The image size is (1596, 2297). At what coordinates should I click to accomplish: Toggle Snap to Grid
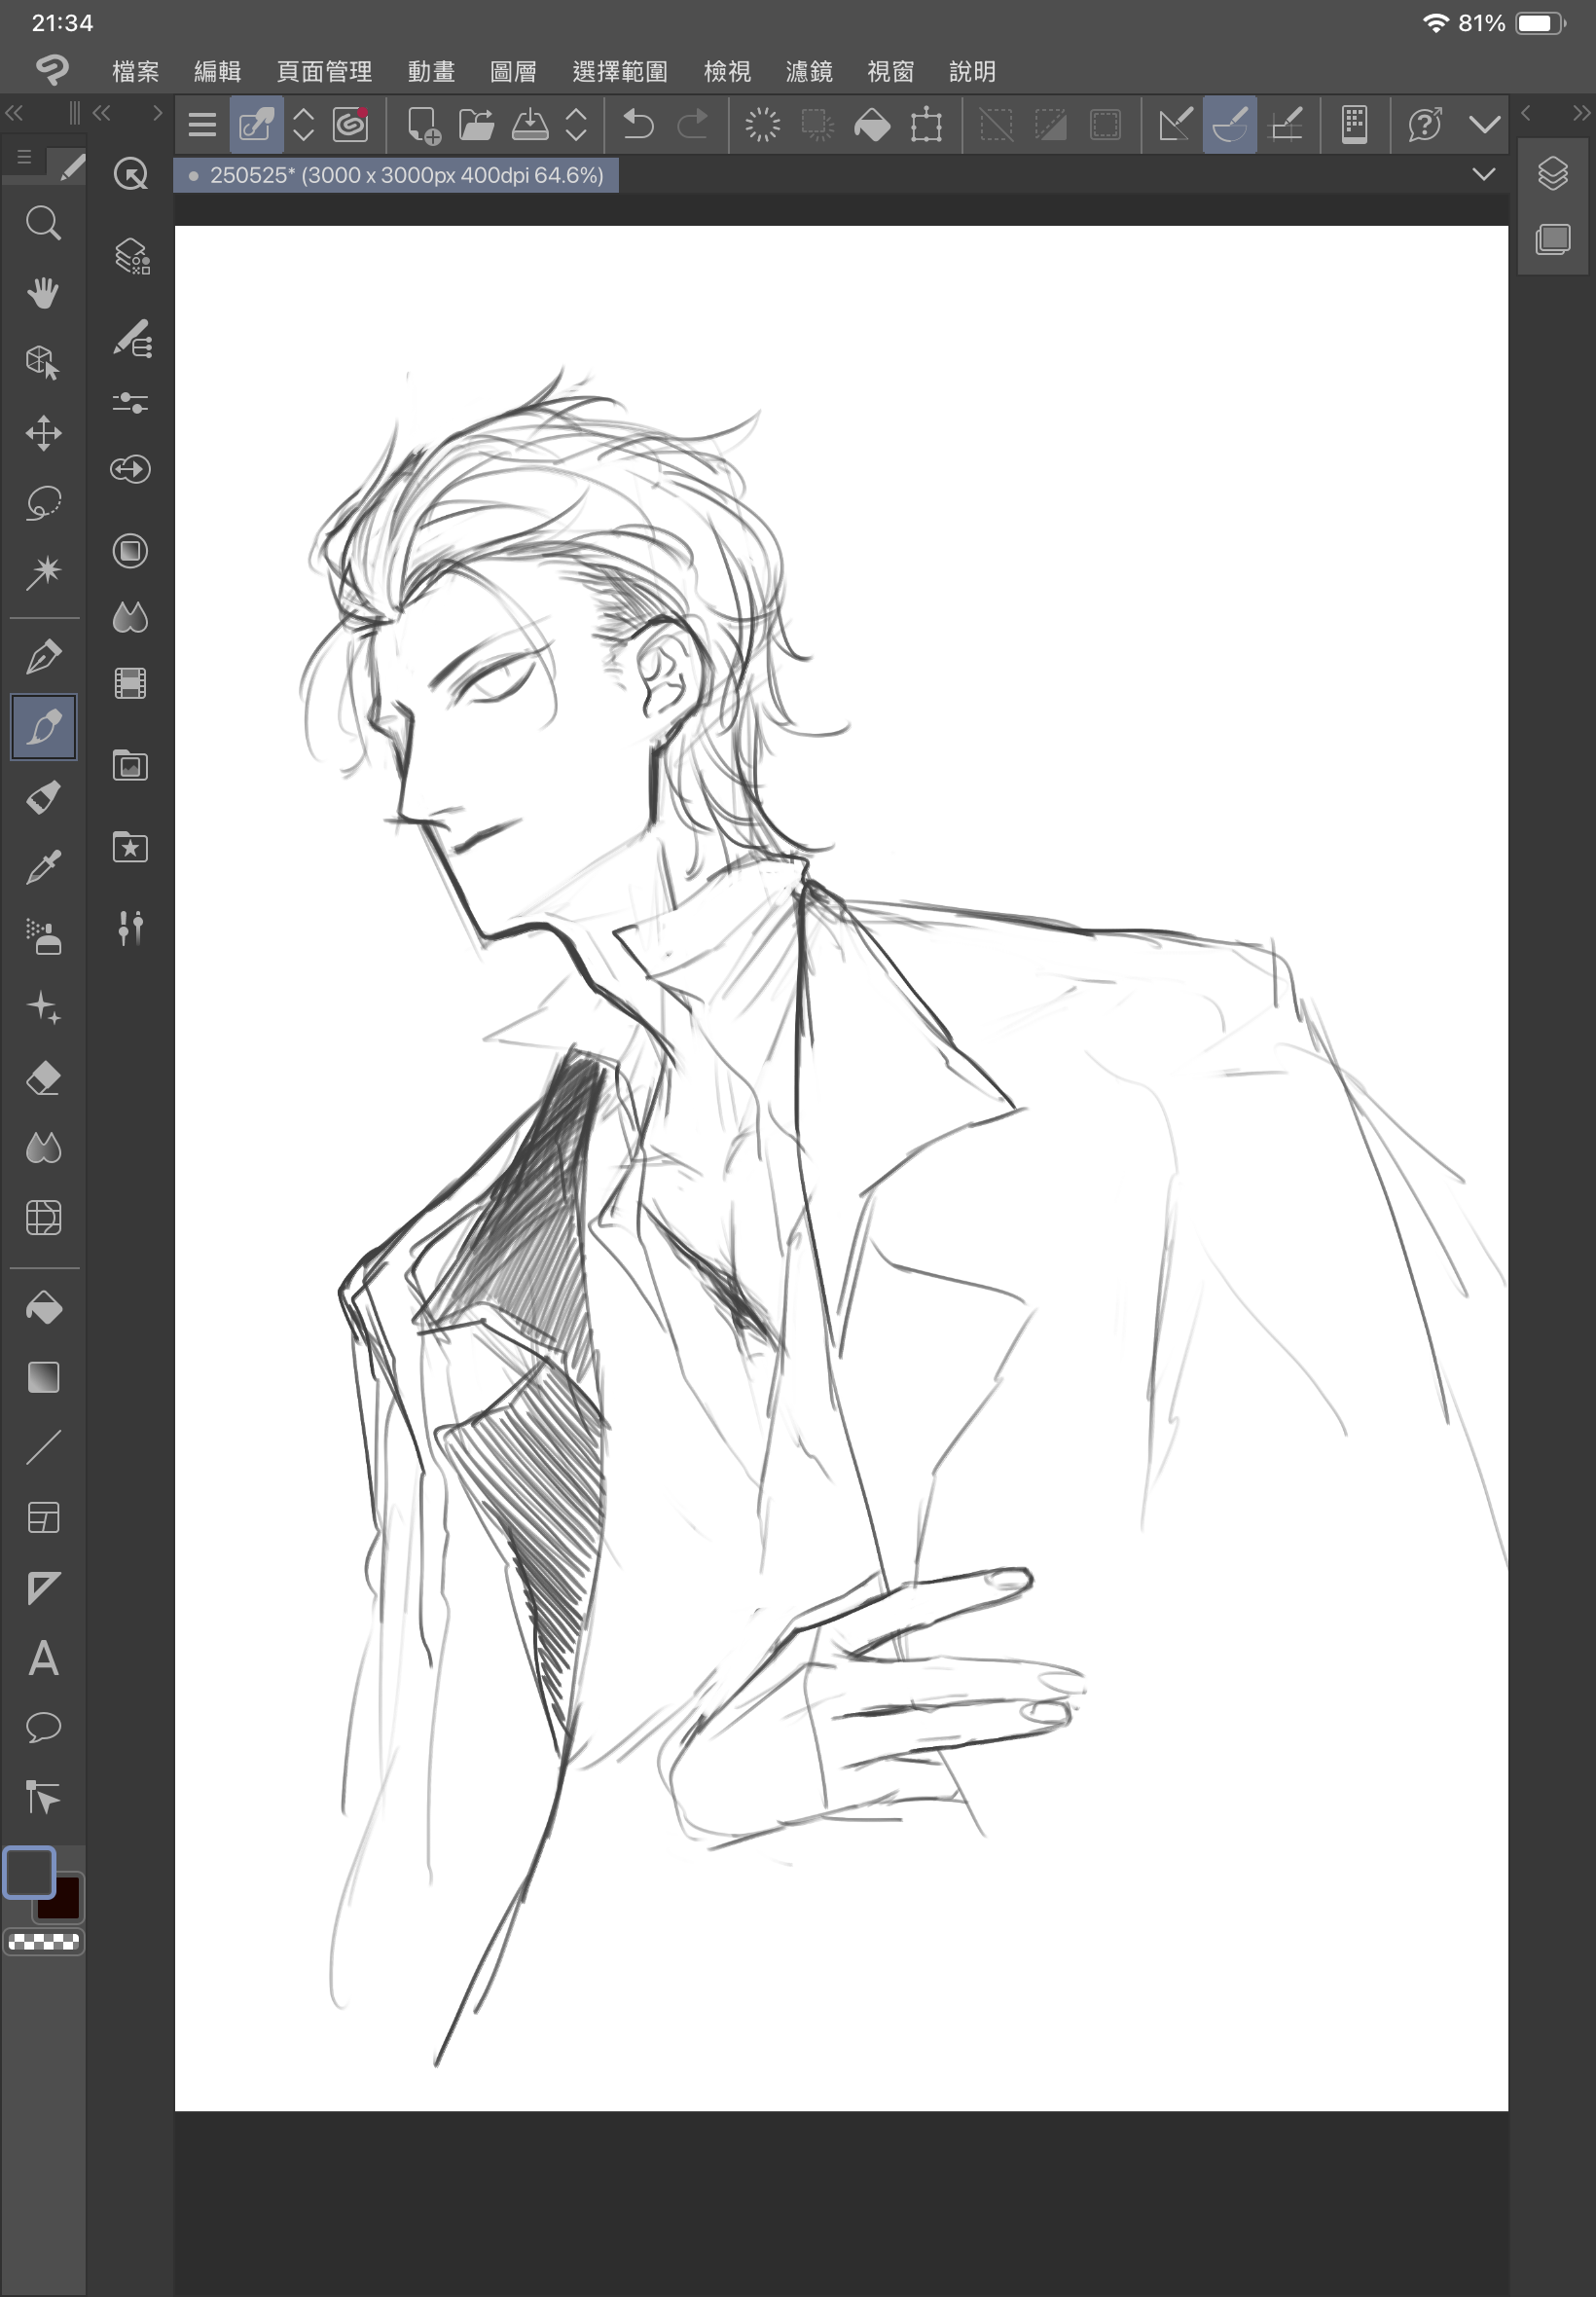click(x=1285, y=125)
